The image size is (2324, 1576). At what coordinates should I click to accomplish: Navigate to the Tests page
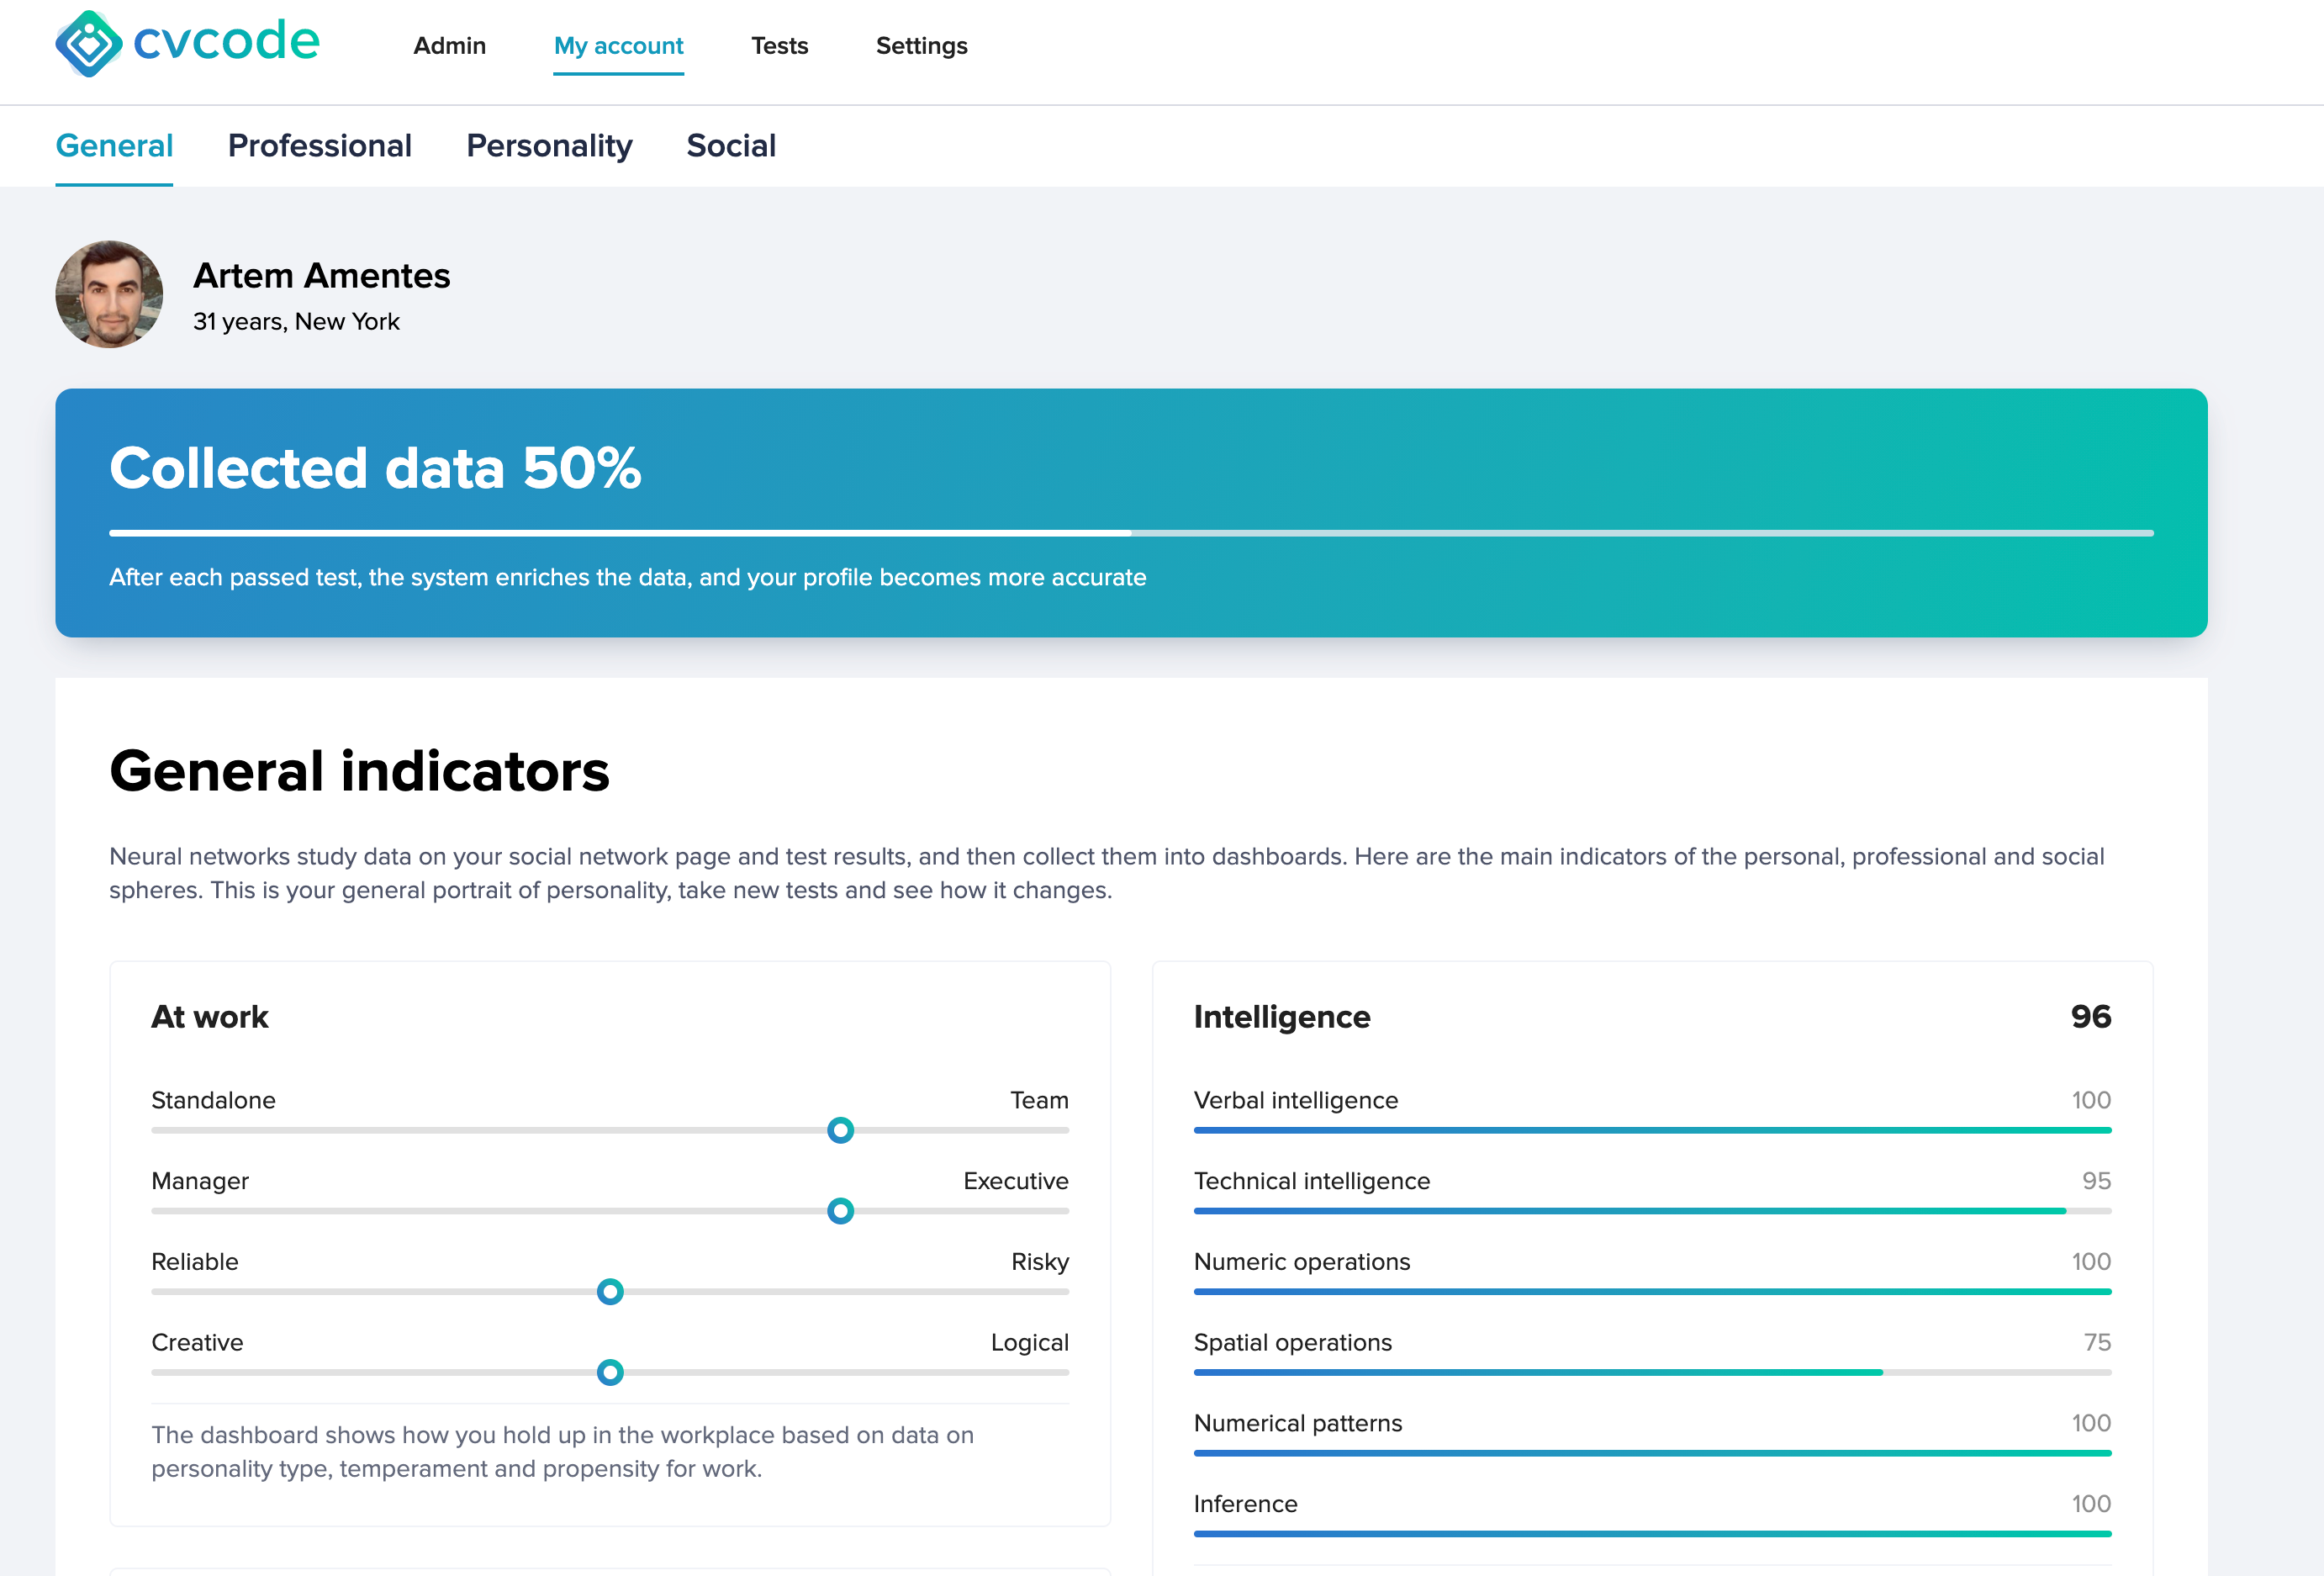pyautogui.click(x=780, y=46)
